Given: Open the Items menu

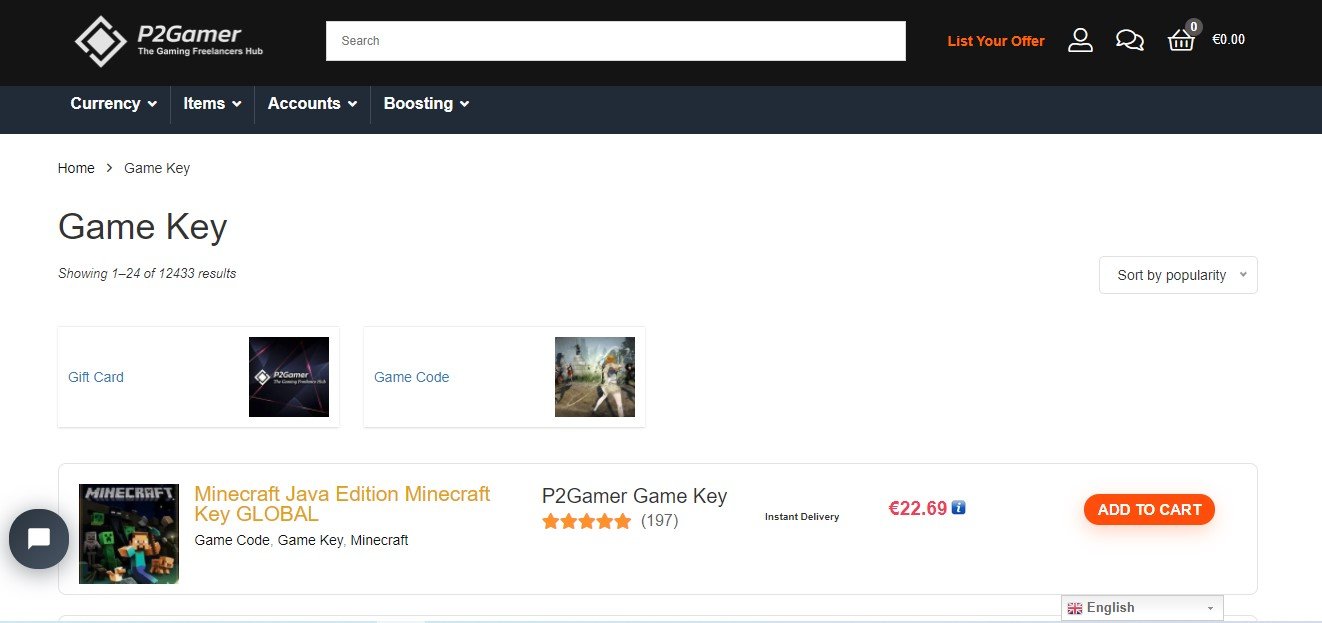Looking at the screenshot, I should point(212,103).
